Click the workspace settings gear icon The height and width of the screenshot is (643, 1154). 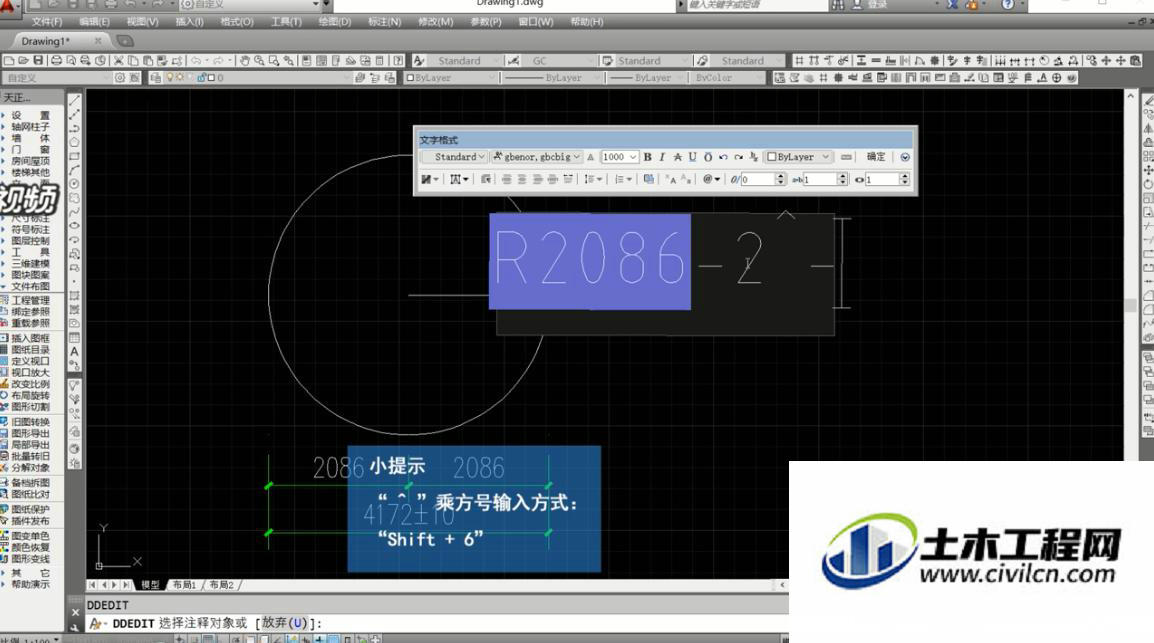tap(119, 77)
